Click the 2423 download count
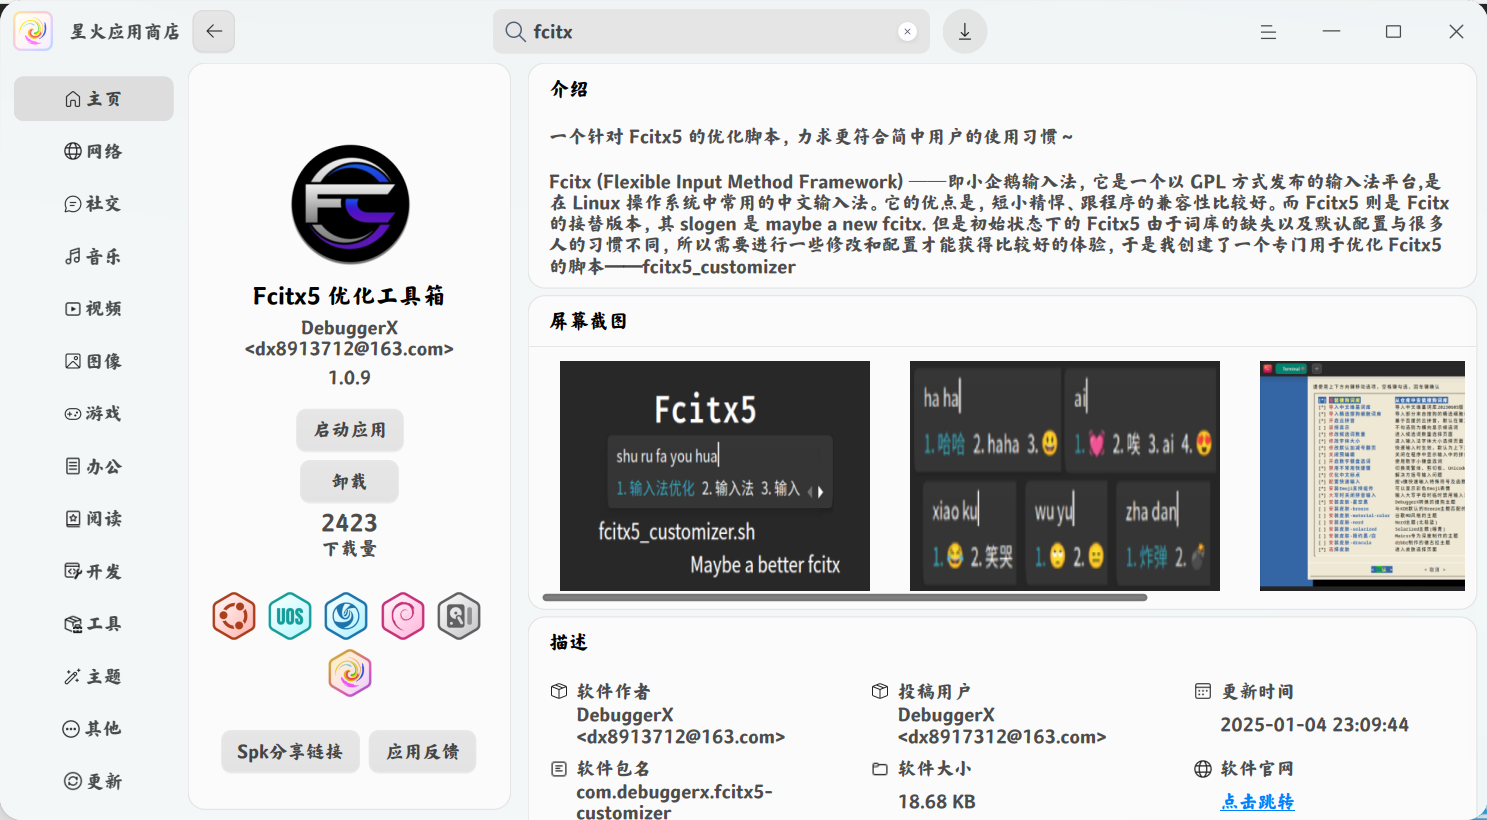The width and height of the screenshot is (1487, 820). [350, 523]
